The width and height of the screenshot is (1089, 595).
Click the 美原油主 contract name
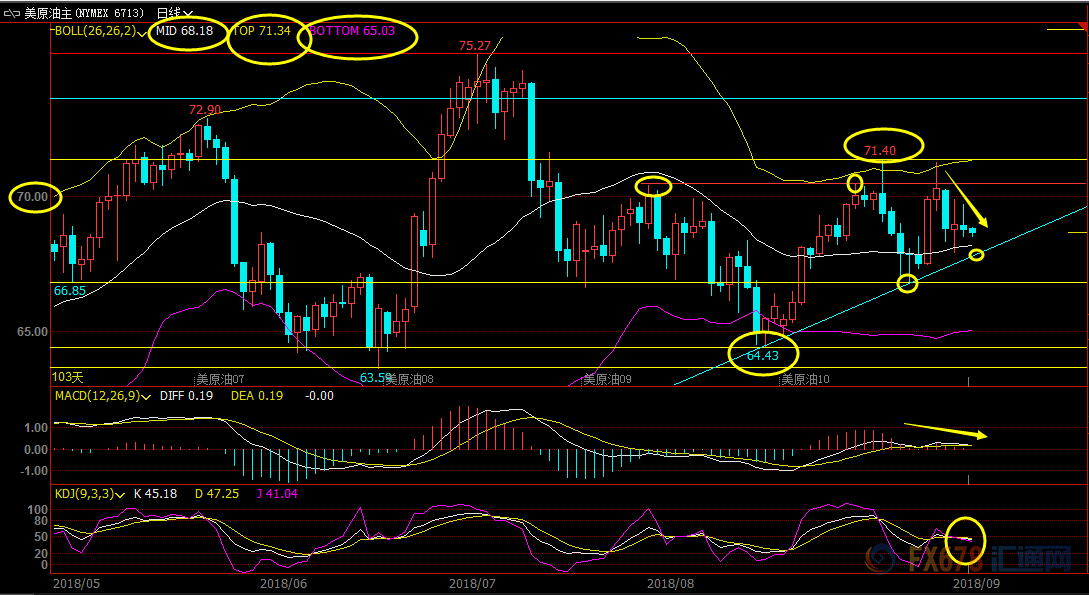tap(52, 13)
